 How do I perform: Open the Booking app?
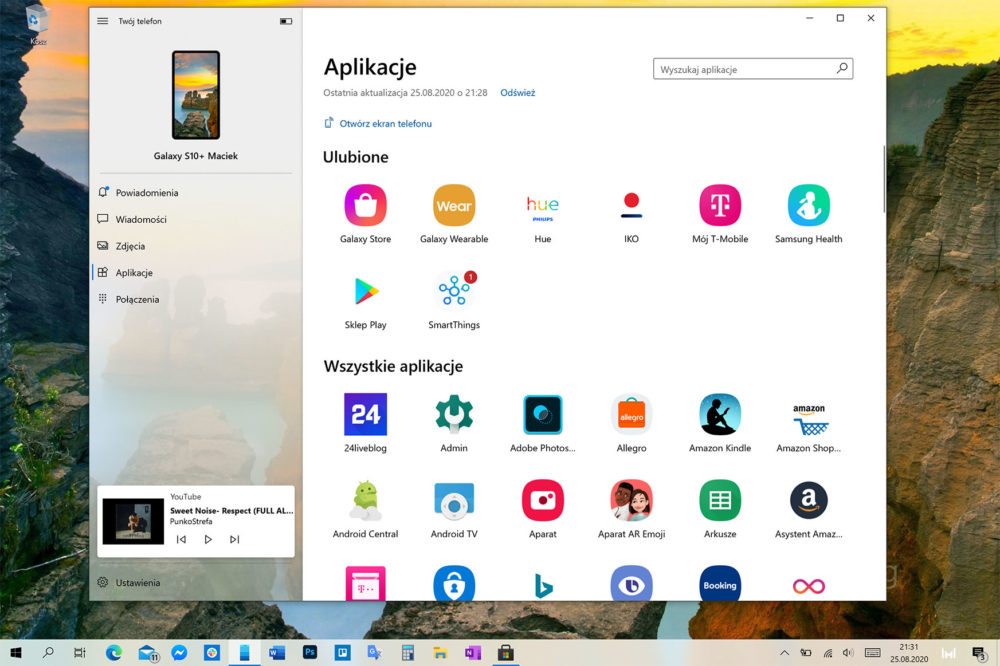(720, 584)
